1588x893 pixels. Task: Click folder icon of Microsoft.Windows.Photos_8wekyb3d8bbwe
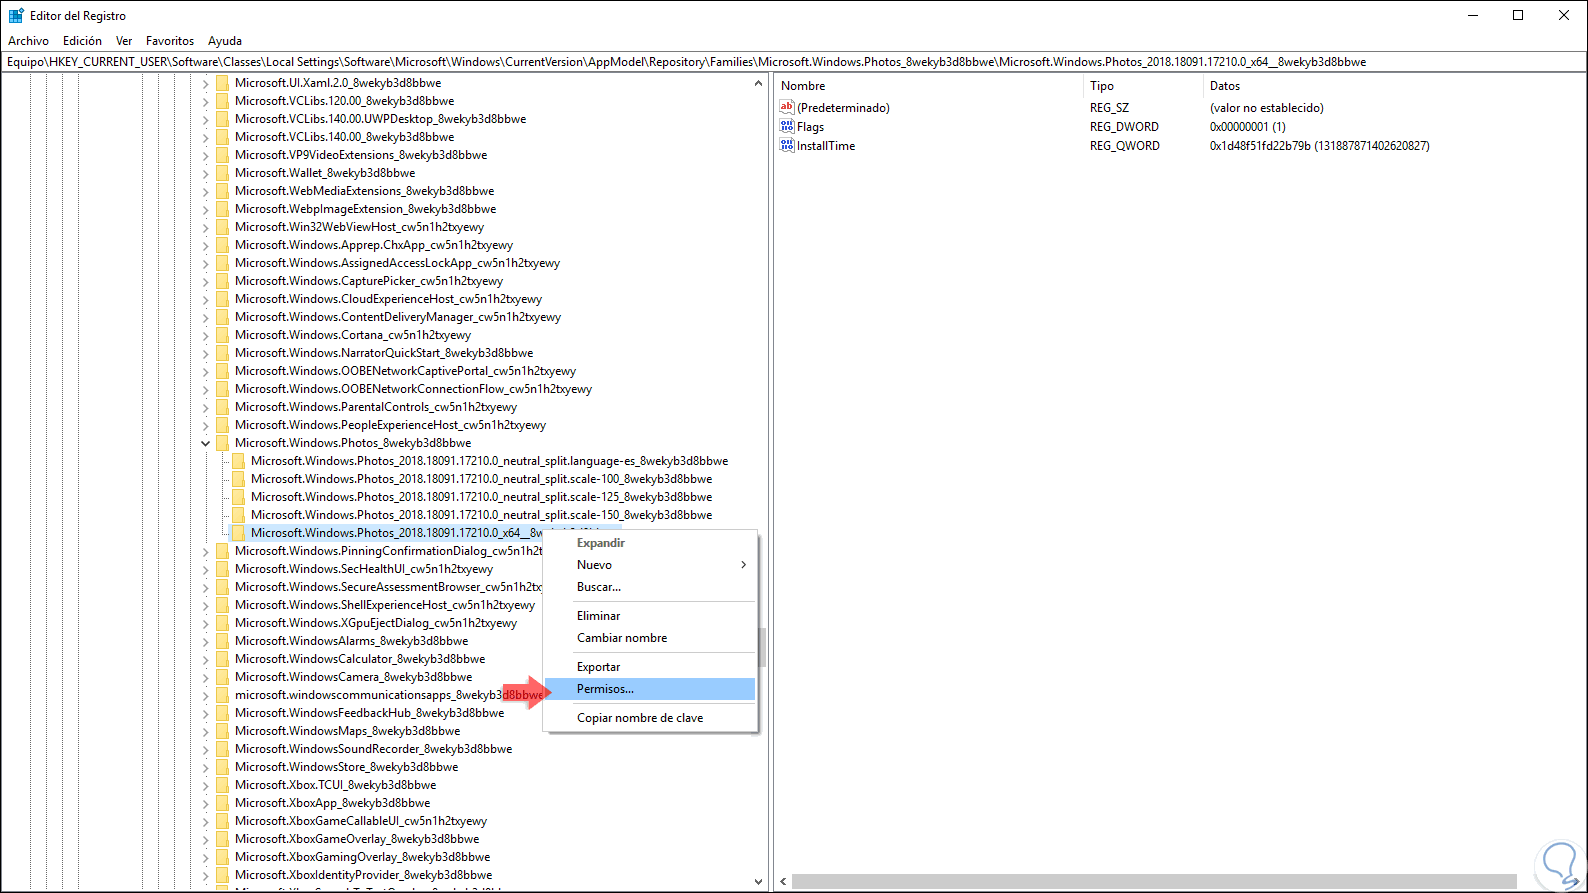click(x=222, y=443)
